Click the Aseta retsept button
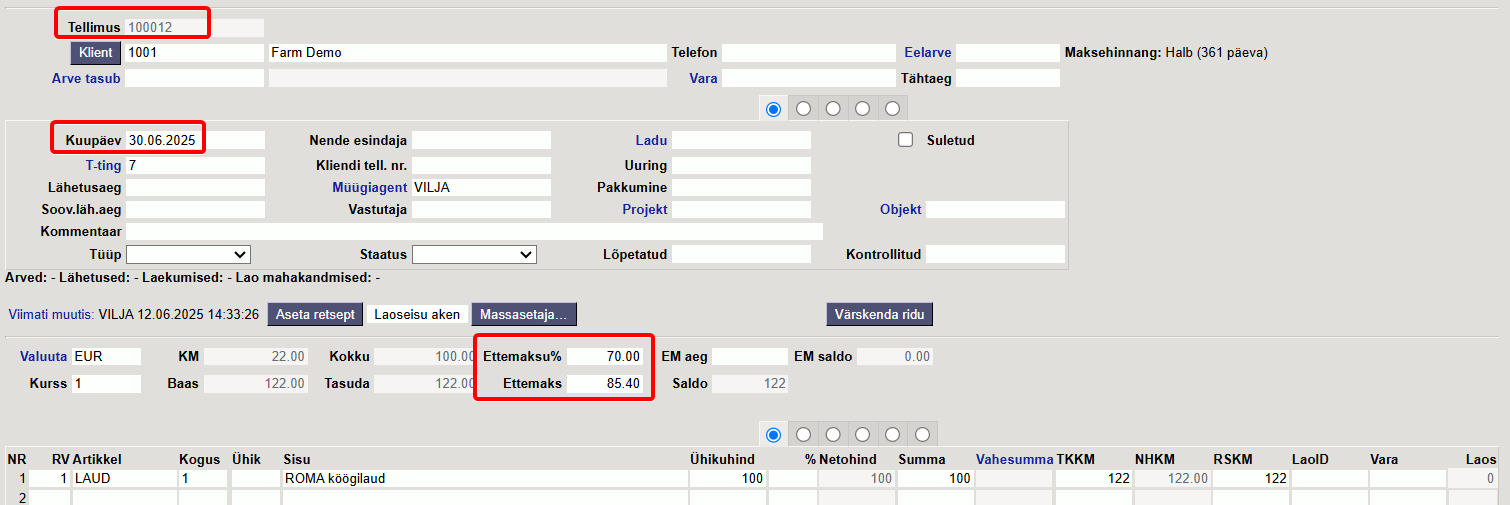This screenshot has width=1510, height=505. (315, 314)
